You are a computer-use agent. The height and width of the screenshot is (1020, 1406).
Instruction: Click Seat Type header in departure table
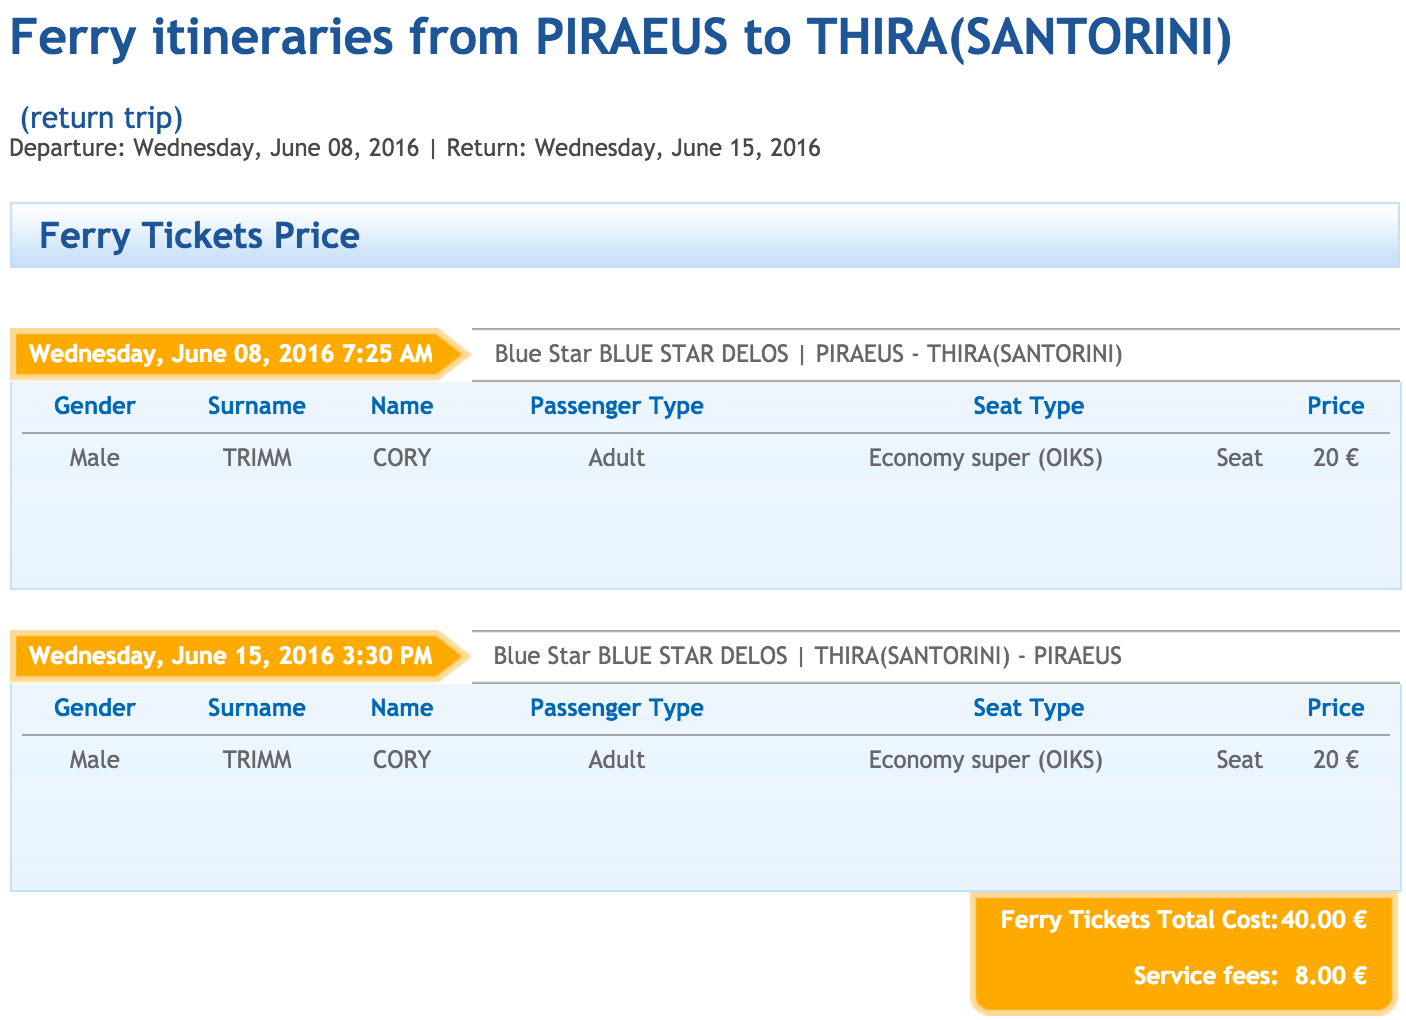pos(1029,406)
